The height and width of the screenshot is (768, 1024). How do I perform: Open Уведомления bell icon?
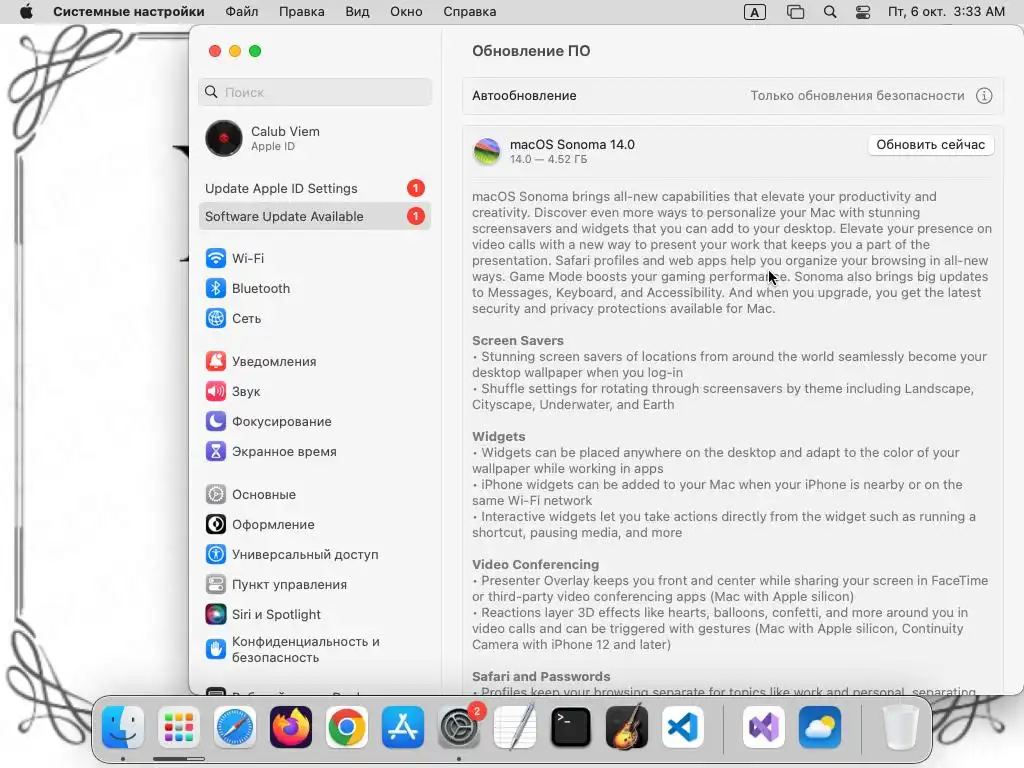coord(216,361)
